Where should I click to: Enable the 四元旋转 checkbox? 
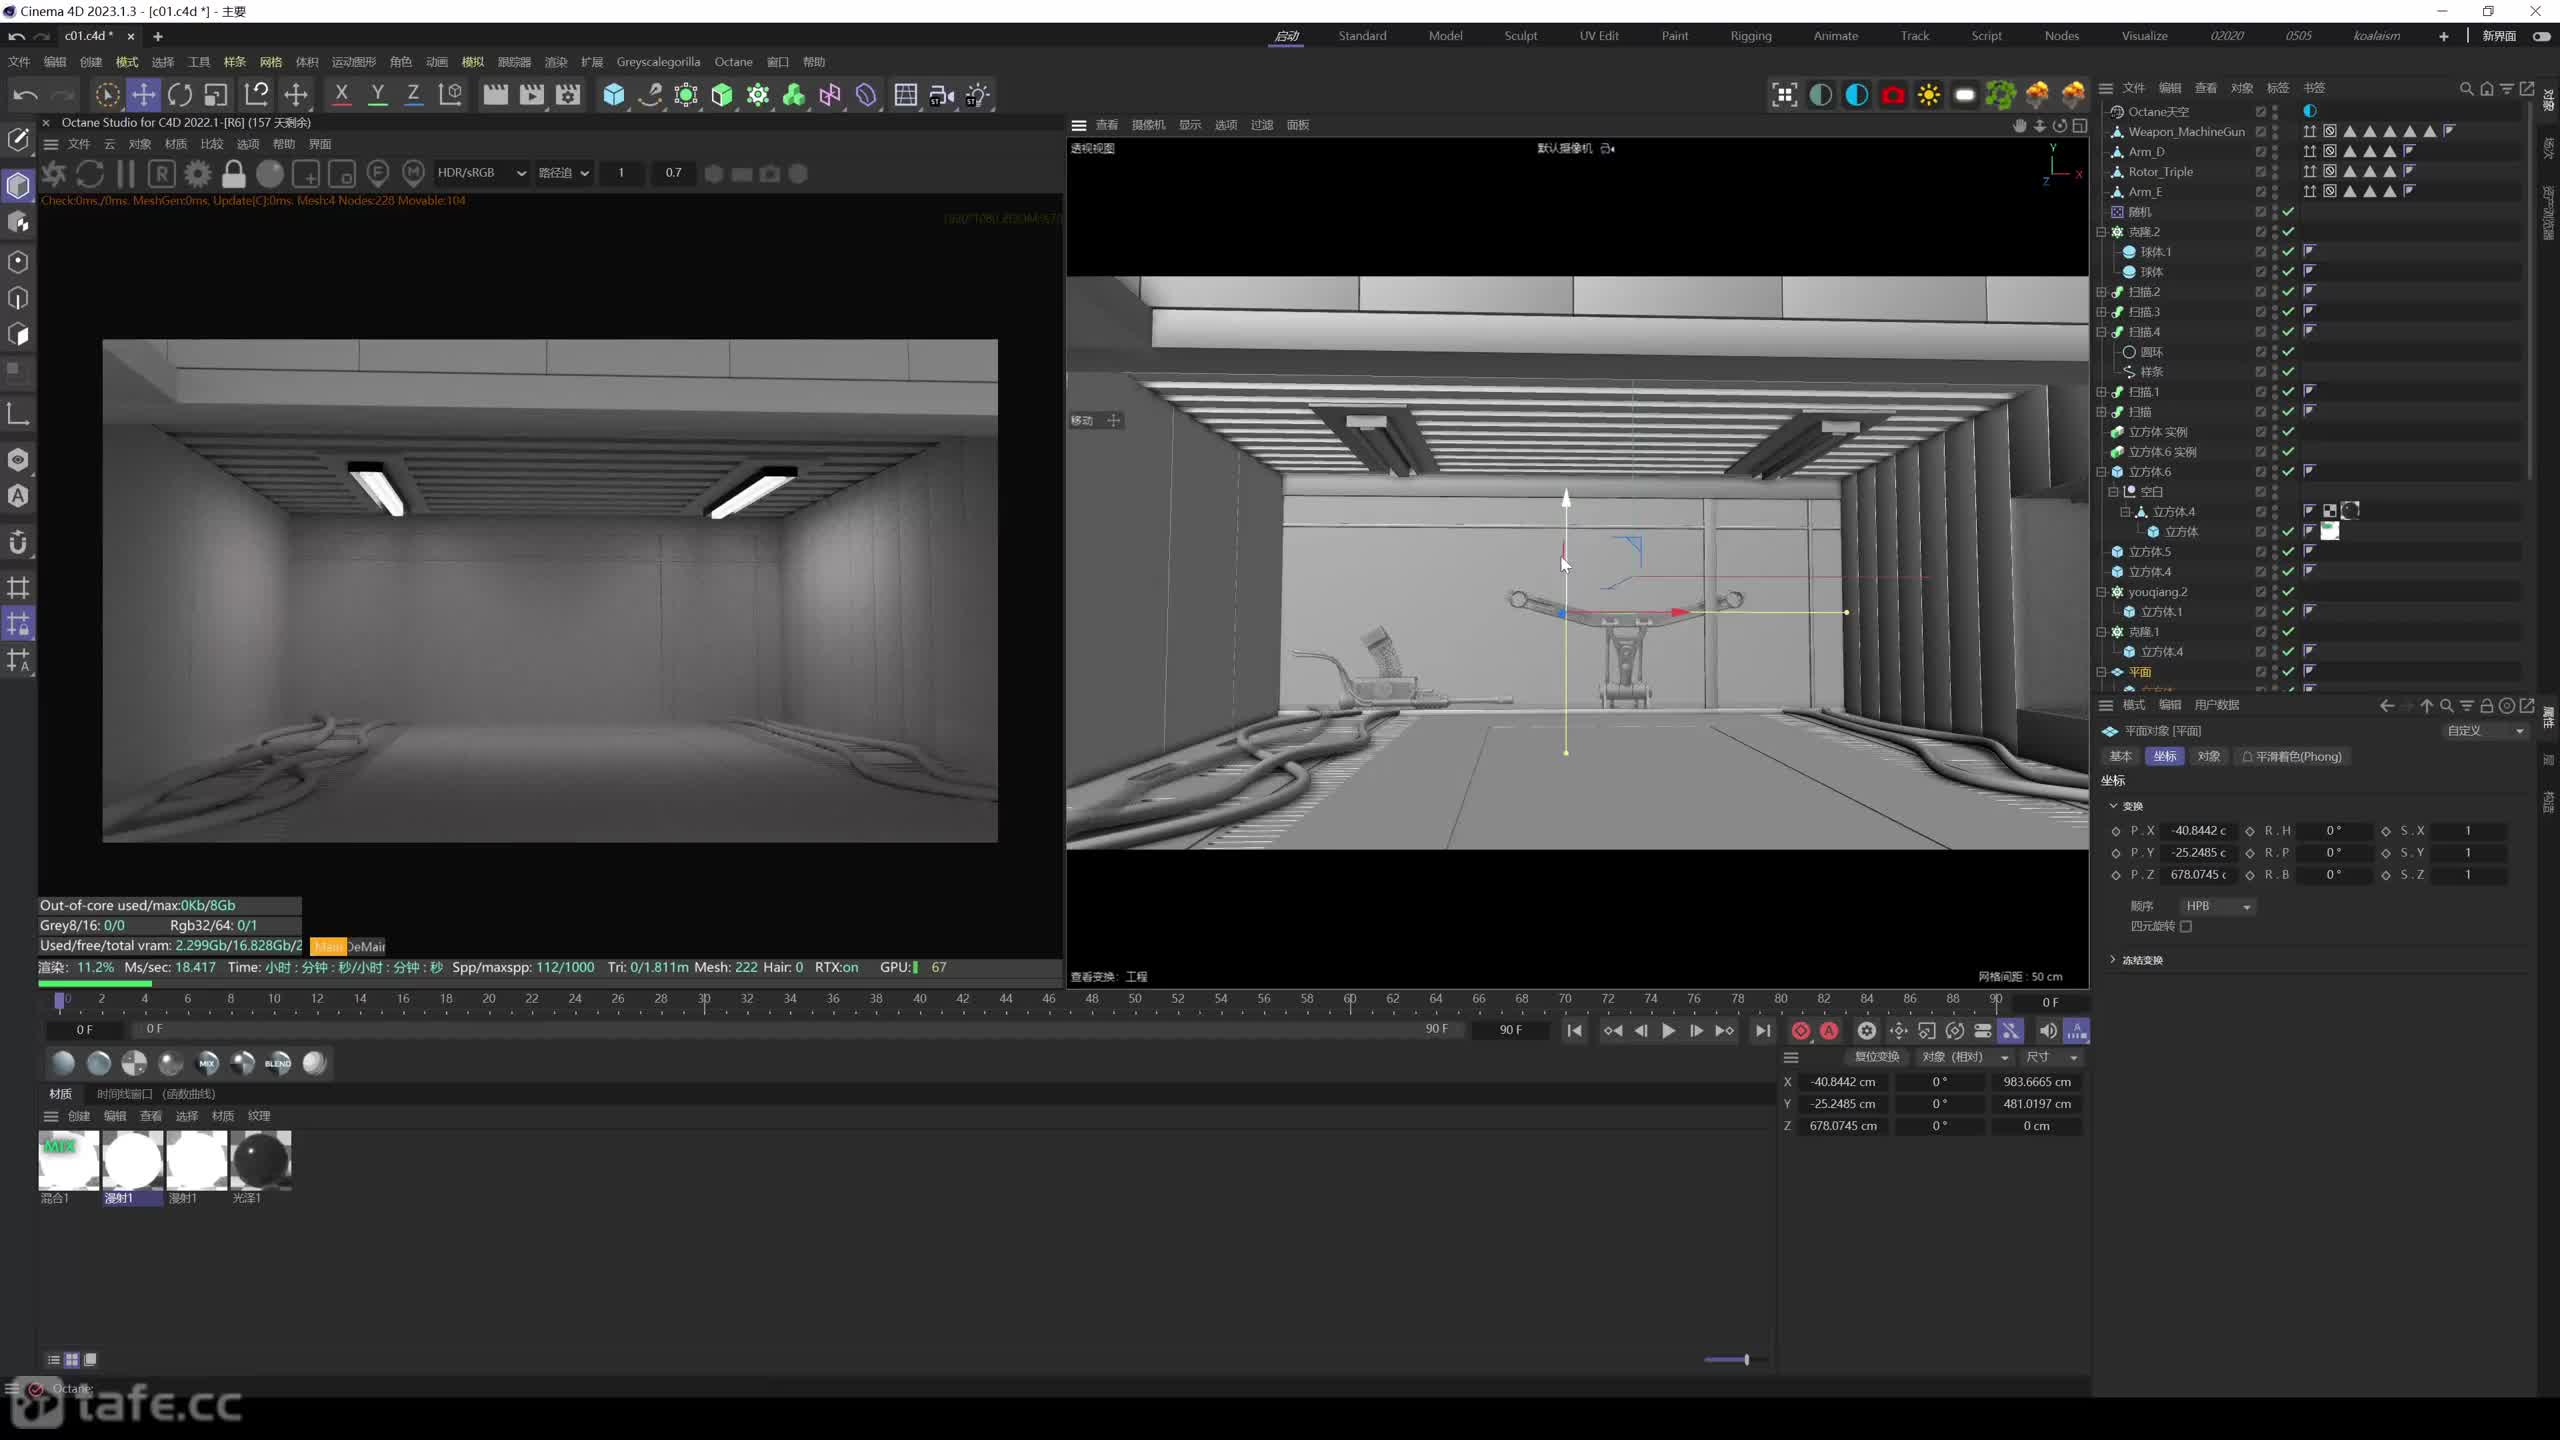[x=2186, y=926]
